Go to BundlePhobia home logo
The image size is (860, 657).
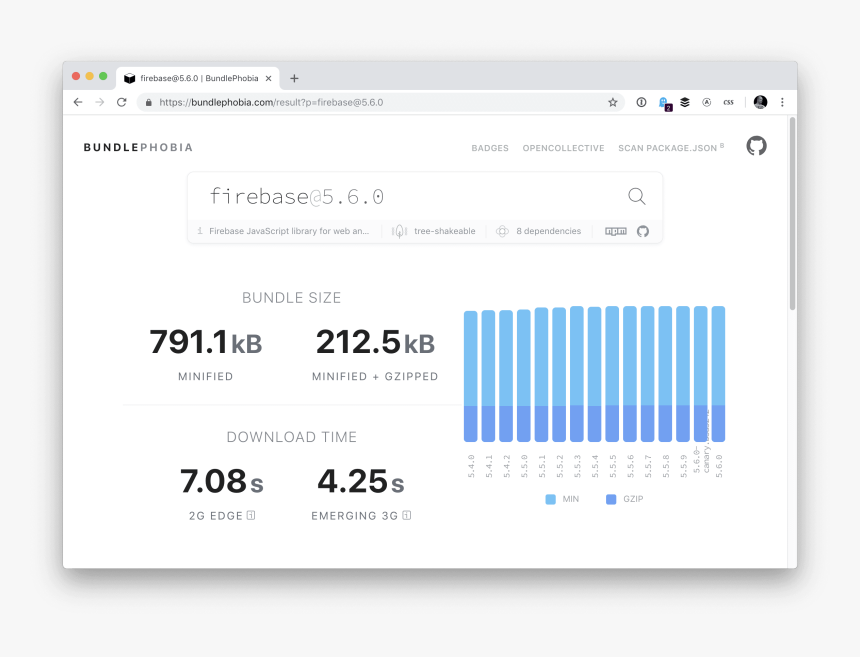pos(138,148)
